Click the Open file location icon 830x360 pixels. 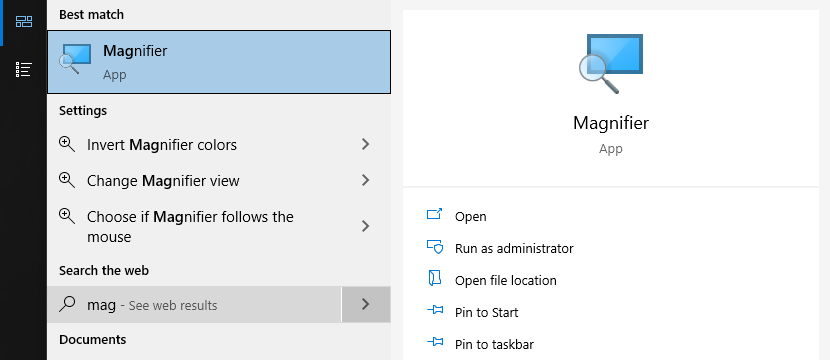[x=434, y=279]
